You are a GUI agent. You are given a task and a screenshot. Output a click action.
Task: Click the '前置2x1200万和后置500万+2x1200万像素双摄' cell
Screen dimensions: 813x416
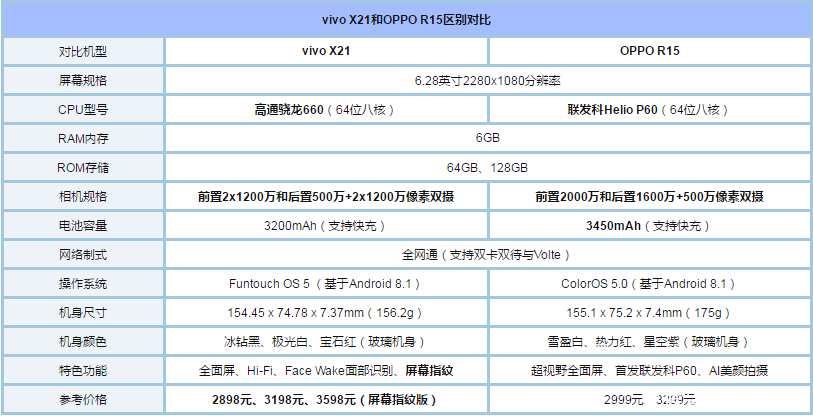[x=326, y=197]
